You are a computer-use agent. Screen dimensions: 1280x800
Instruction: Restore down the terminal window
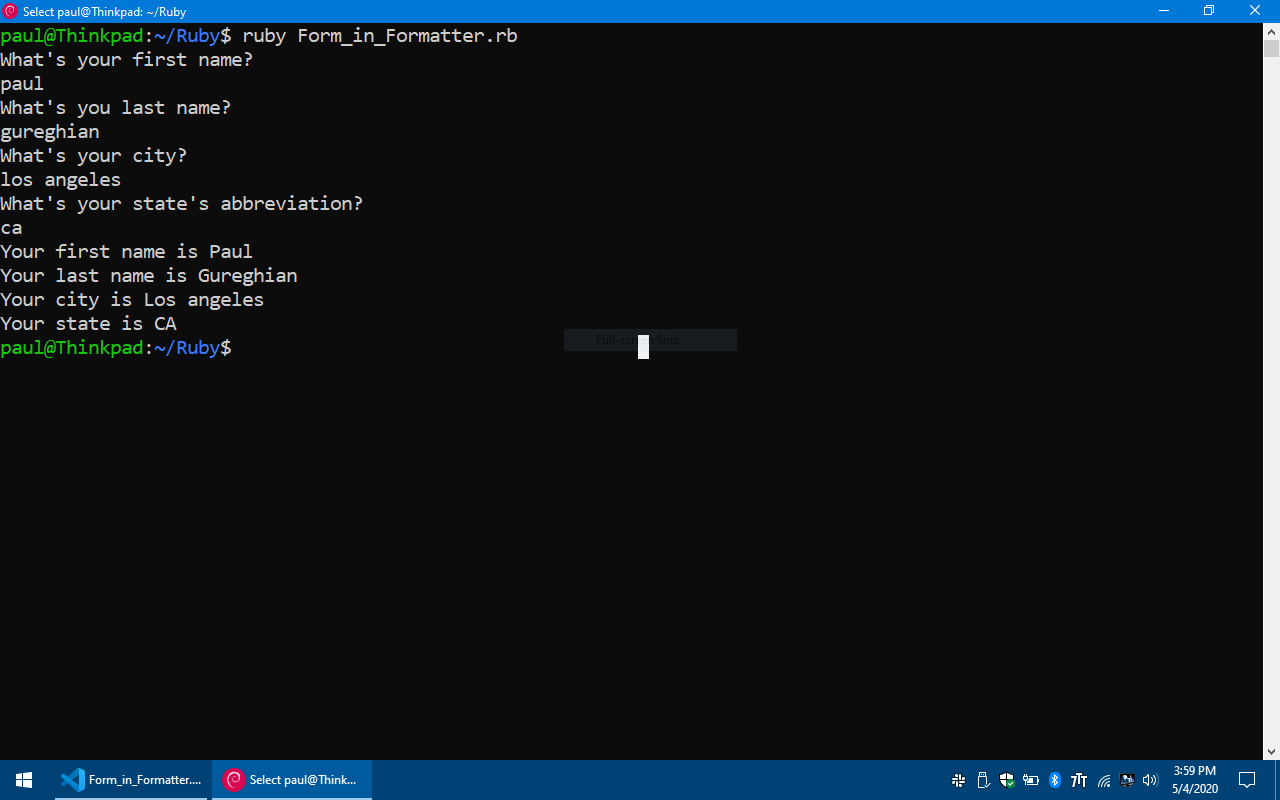[x=1209, y=11]
